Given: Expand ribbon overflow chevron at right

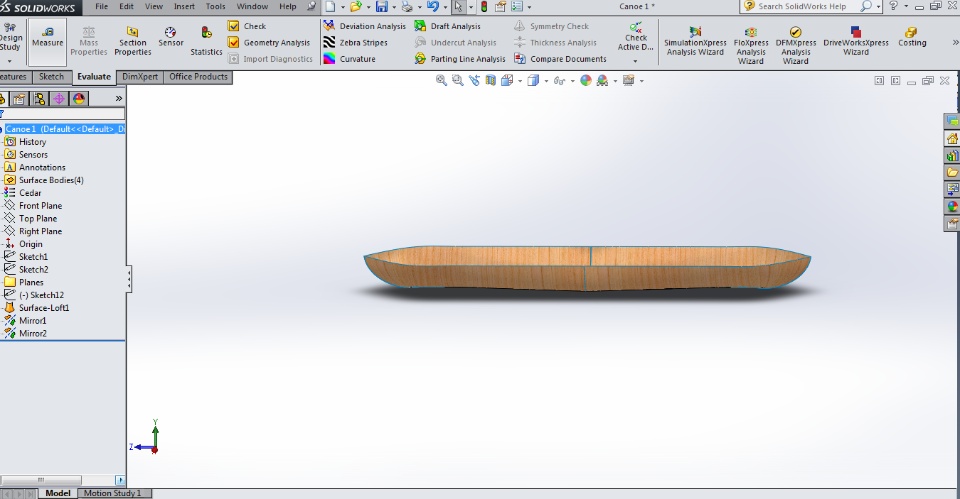Looking at the screenshot, I should (955, 42).
